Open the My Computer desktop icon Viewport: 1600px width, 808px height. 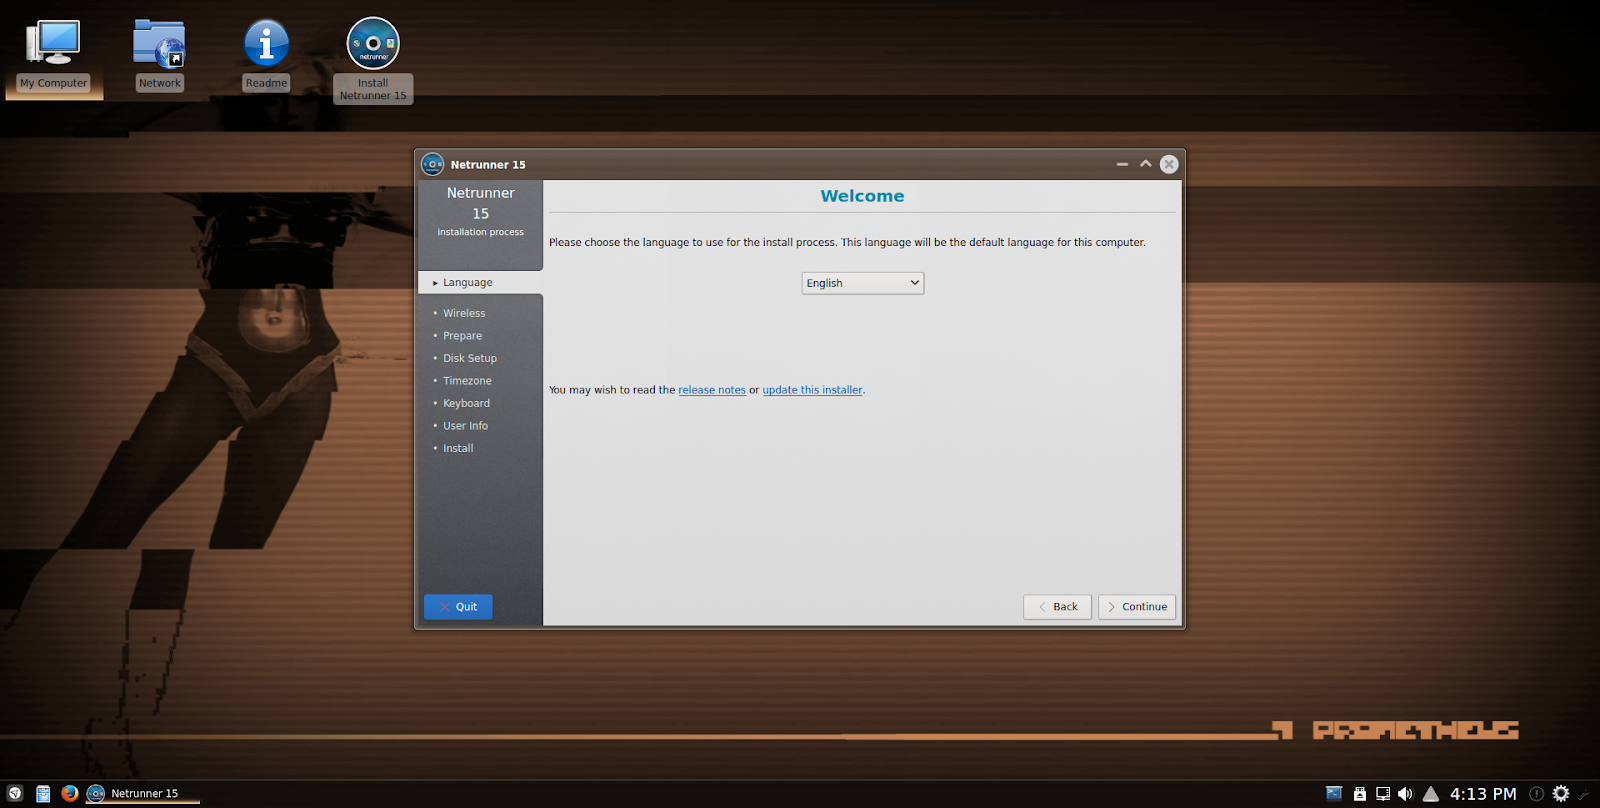[x=53, y=56]
